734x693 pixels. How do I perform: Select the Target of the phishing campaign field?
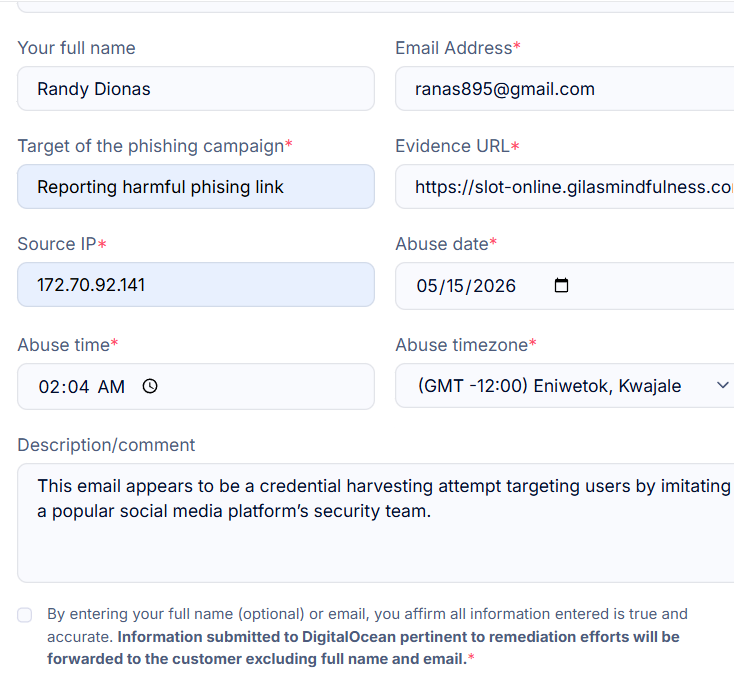[196, 186]
